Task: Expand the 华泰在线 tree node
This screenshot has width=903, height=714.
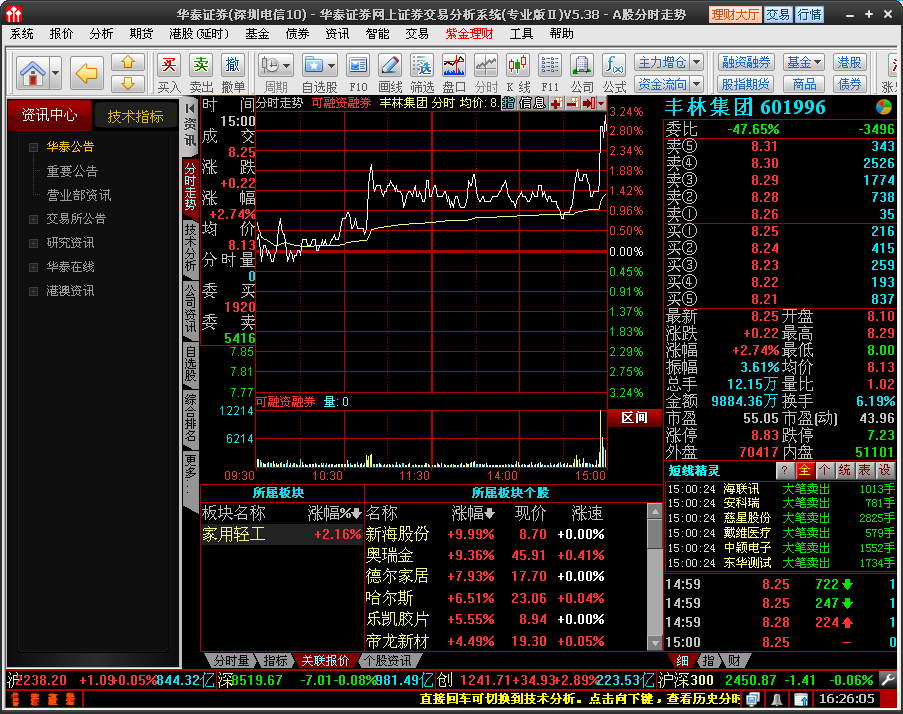Action: click(33, 267)
